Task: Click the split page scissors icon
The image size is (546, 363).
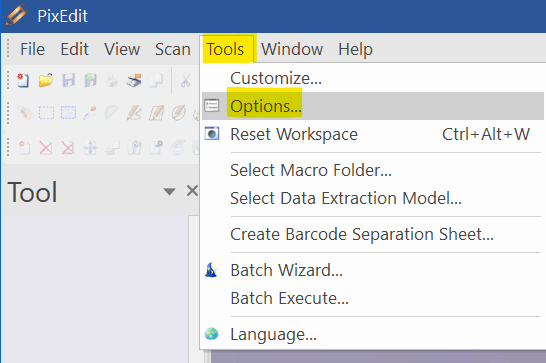Action: pos(134,148)
